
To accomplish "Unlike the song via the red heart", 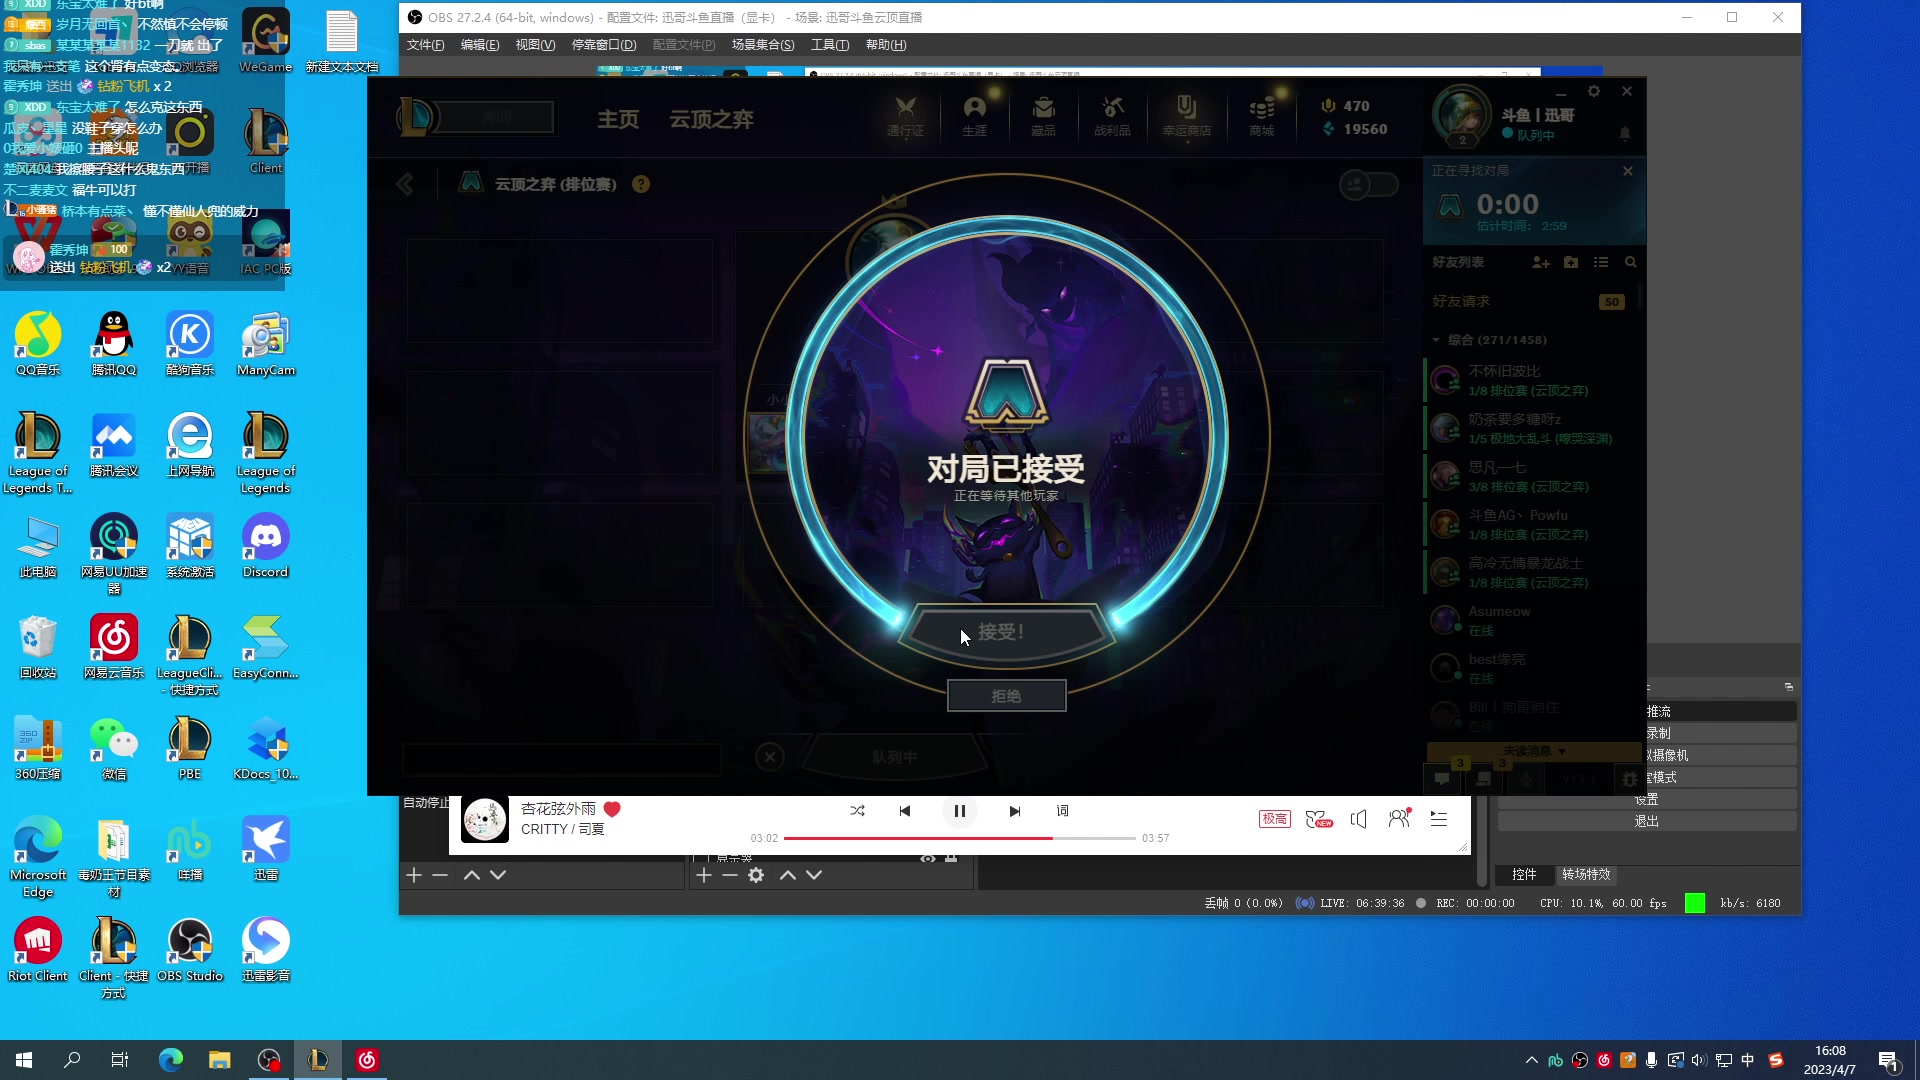I will point(612,809).
